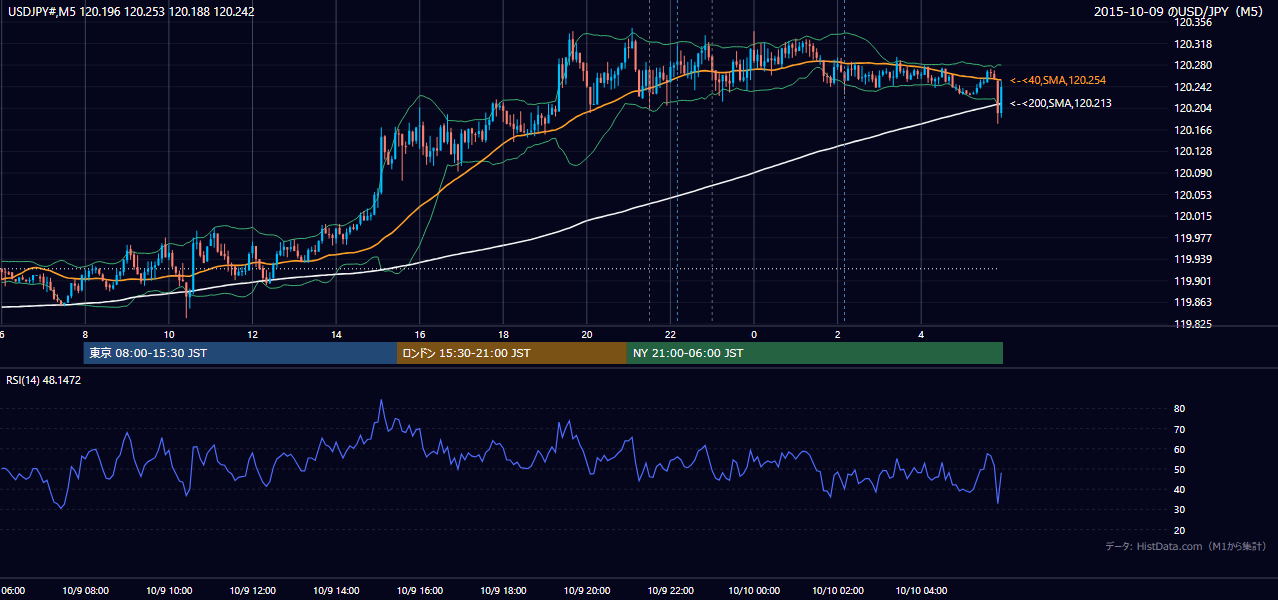Click the RSI 80 level label
The height and width of the screenshot is (600, 1278).
tap(1180, 409)
